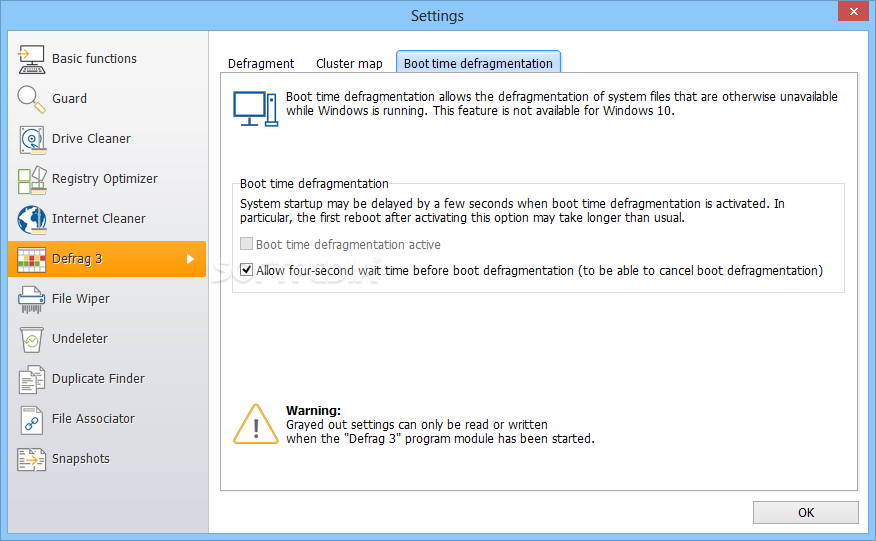Open the Duplicate Finder documents icon
Screen dimensions: 876x541
[31, 379]
